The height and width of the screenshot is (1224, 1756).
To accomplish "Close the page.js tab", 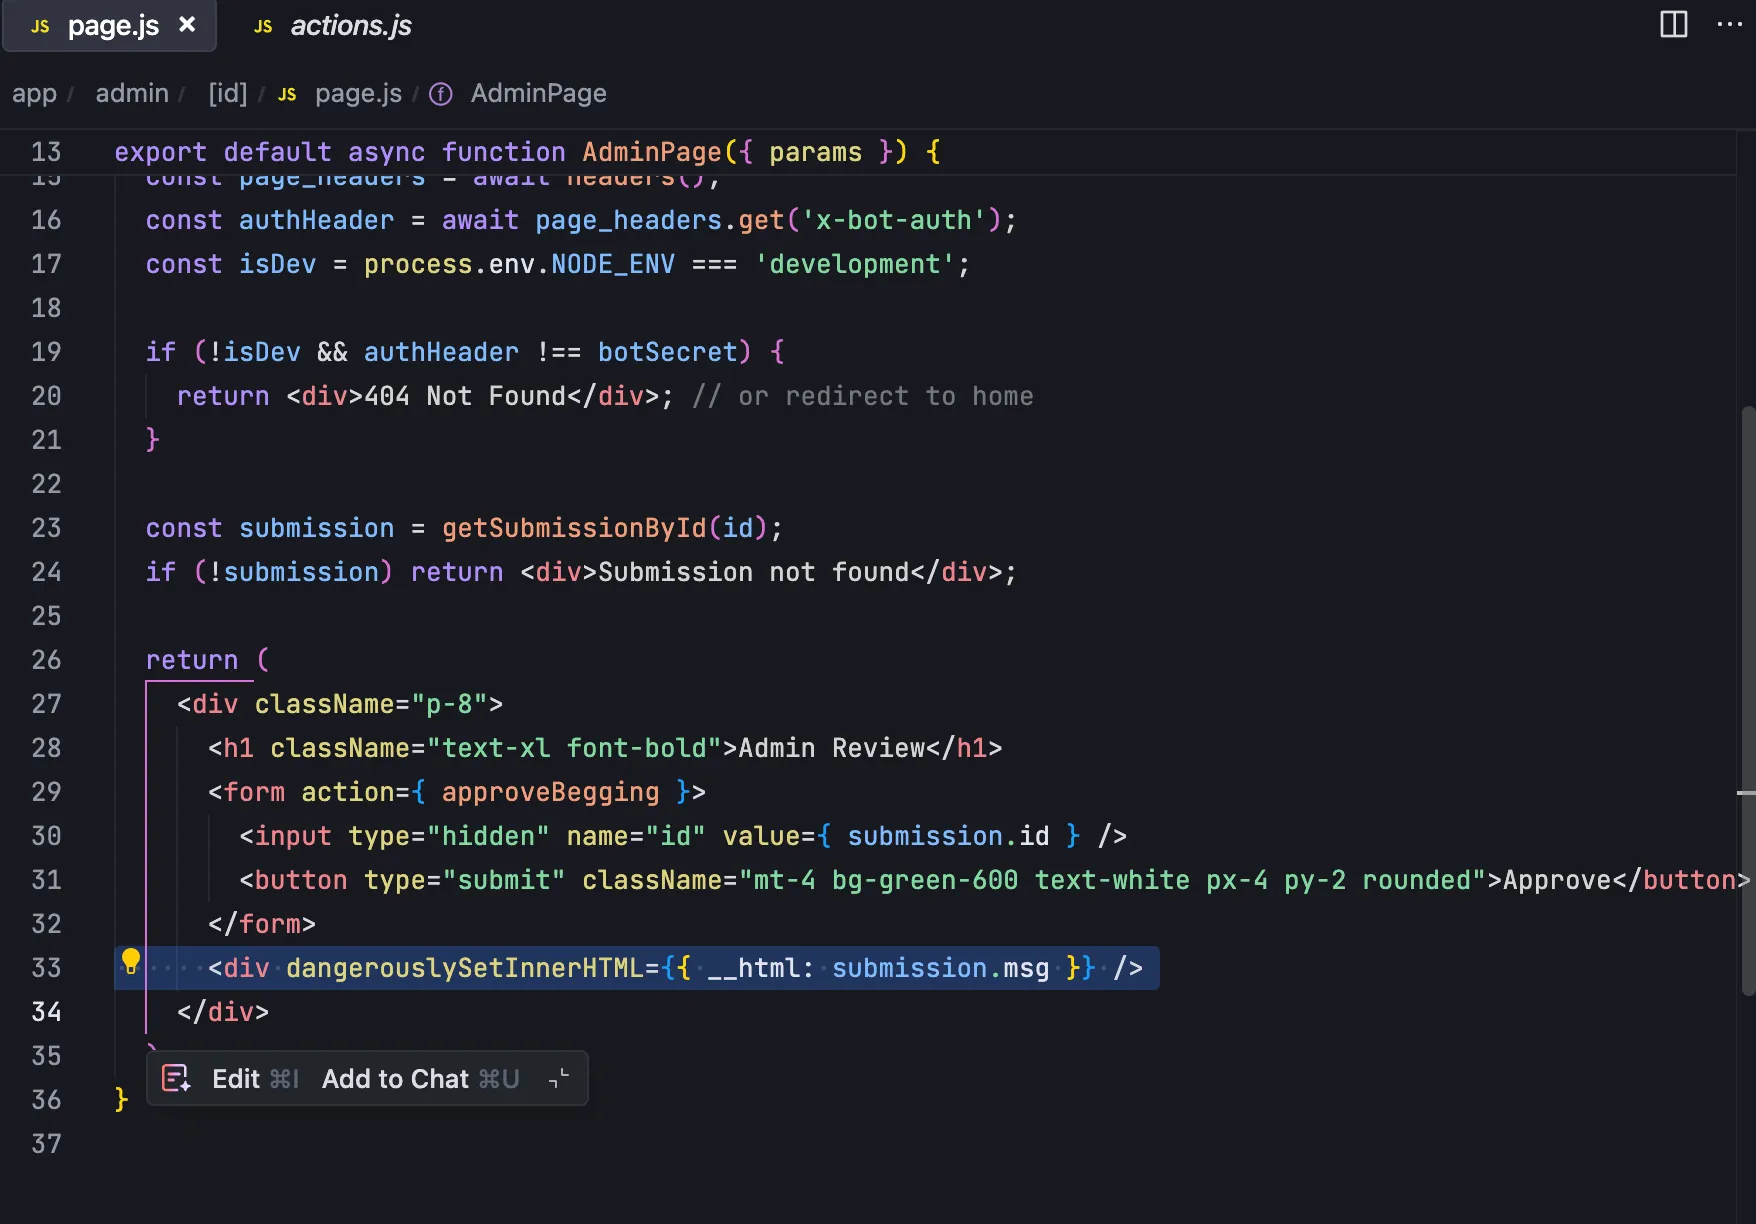I will (x=187, y=25).
